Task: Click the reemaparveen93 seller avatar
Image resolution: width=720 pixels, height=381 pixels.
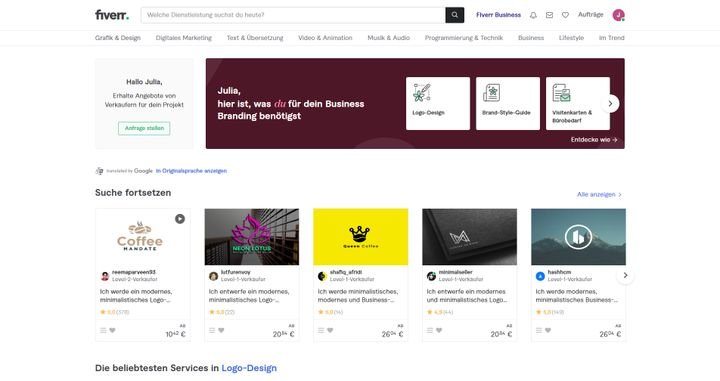Action: 105,276
